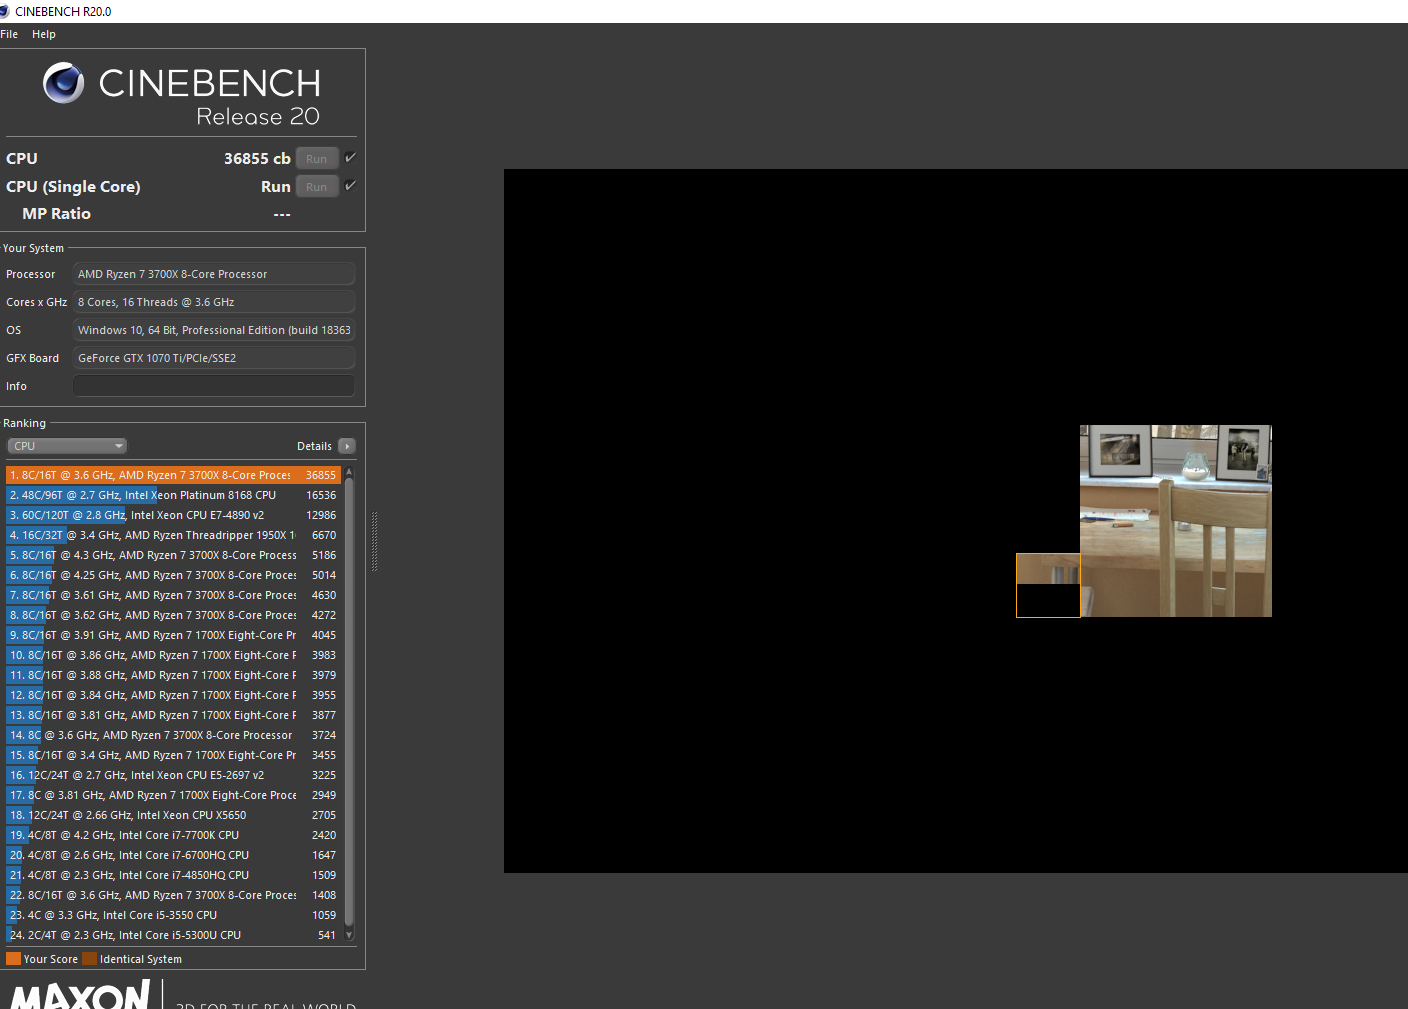This screenshot has height=1009, width=1408.
Task: Select the 4.25 GHz Ryzen 3700X row
Action: (x=173, y=575)
